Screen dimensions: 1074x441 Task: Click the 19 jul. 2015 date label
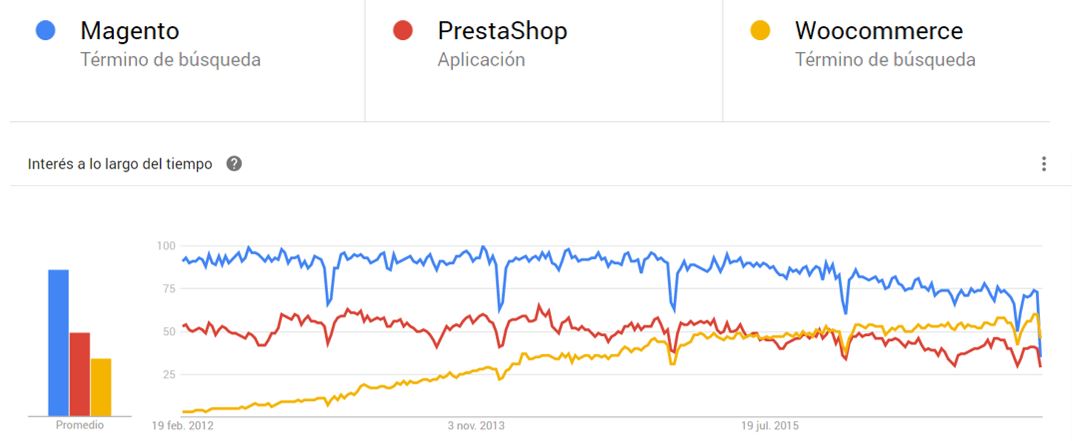pos(769,425)
